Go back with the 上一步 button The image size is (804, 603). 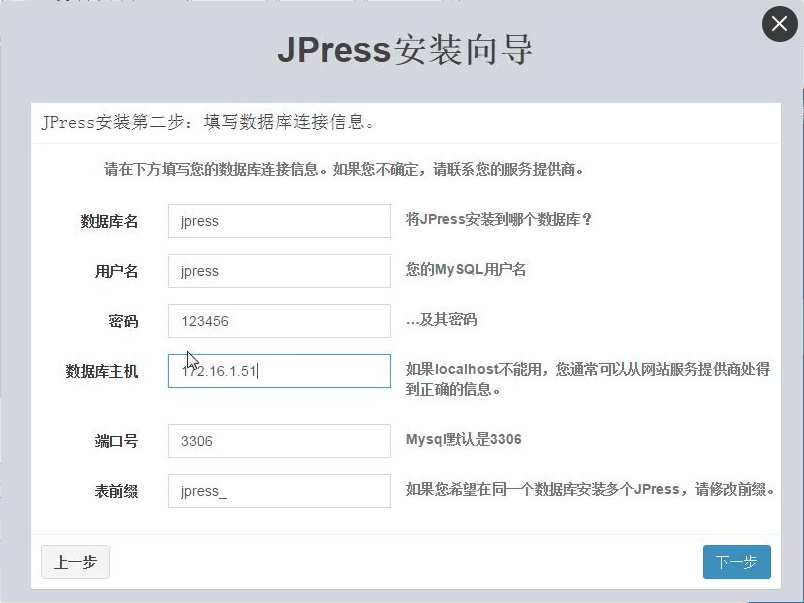click(75, 562)
